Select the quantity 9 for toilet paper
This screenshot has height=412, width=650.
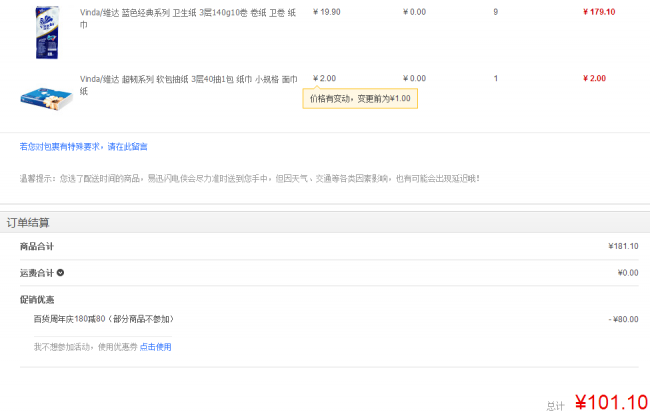[495, 12]
